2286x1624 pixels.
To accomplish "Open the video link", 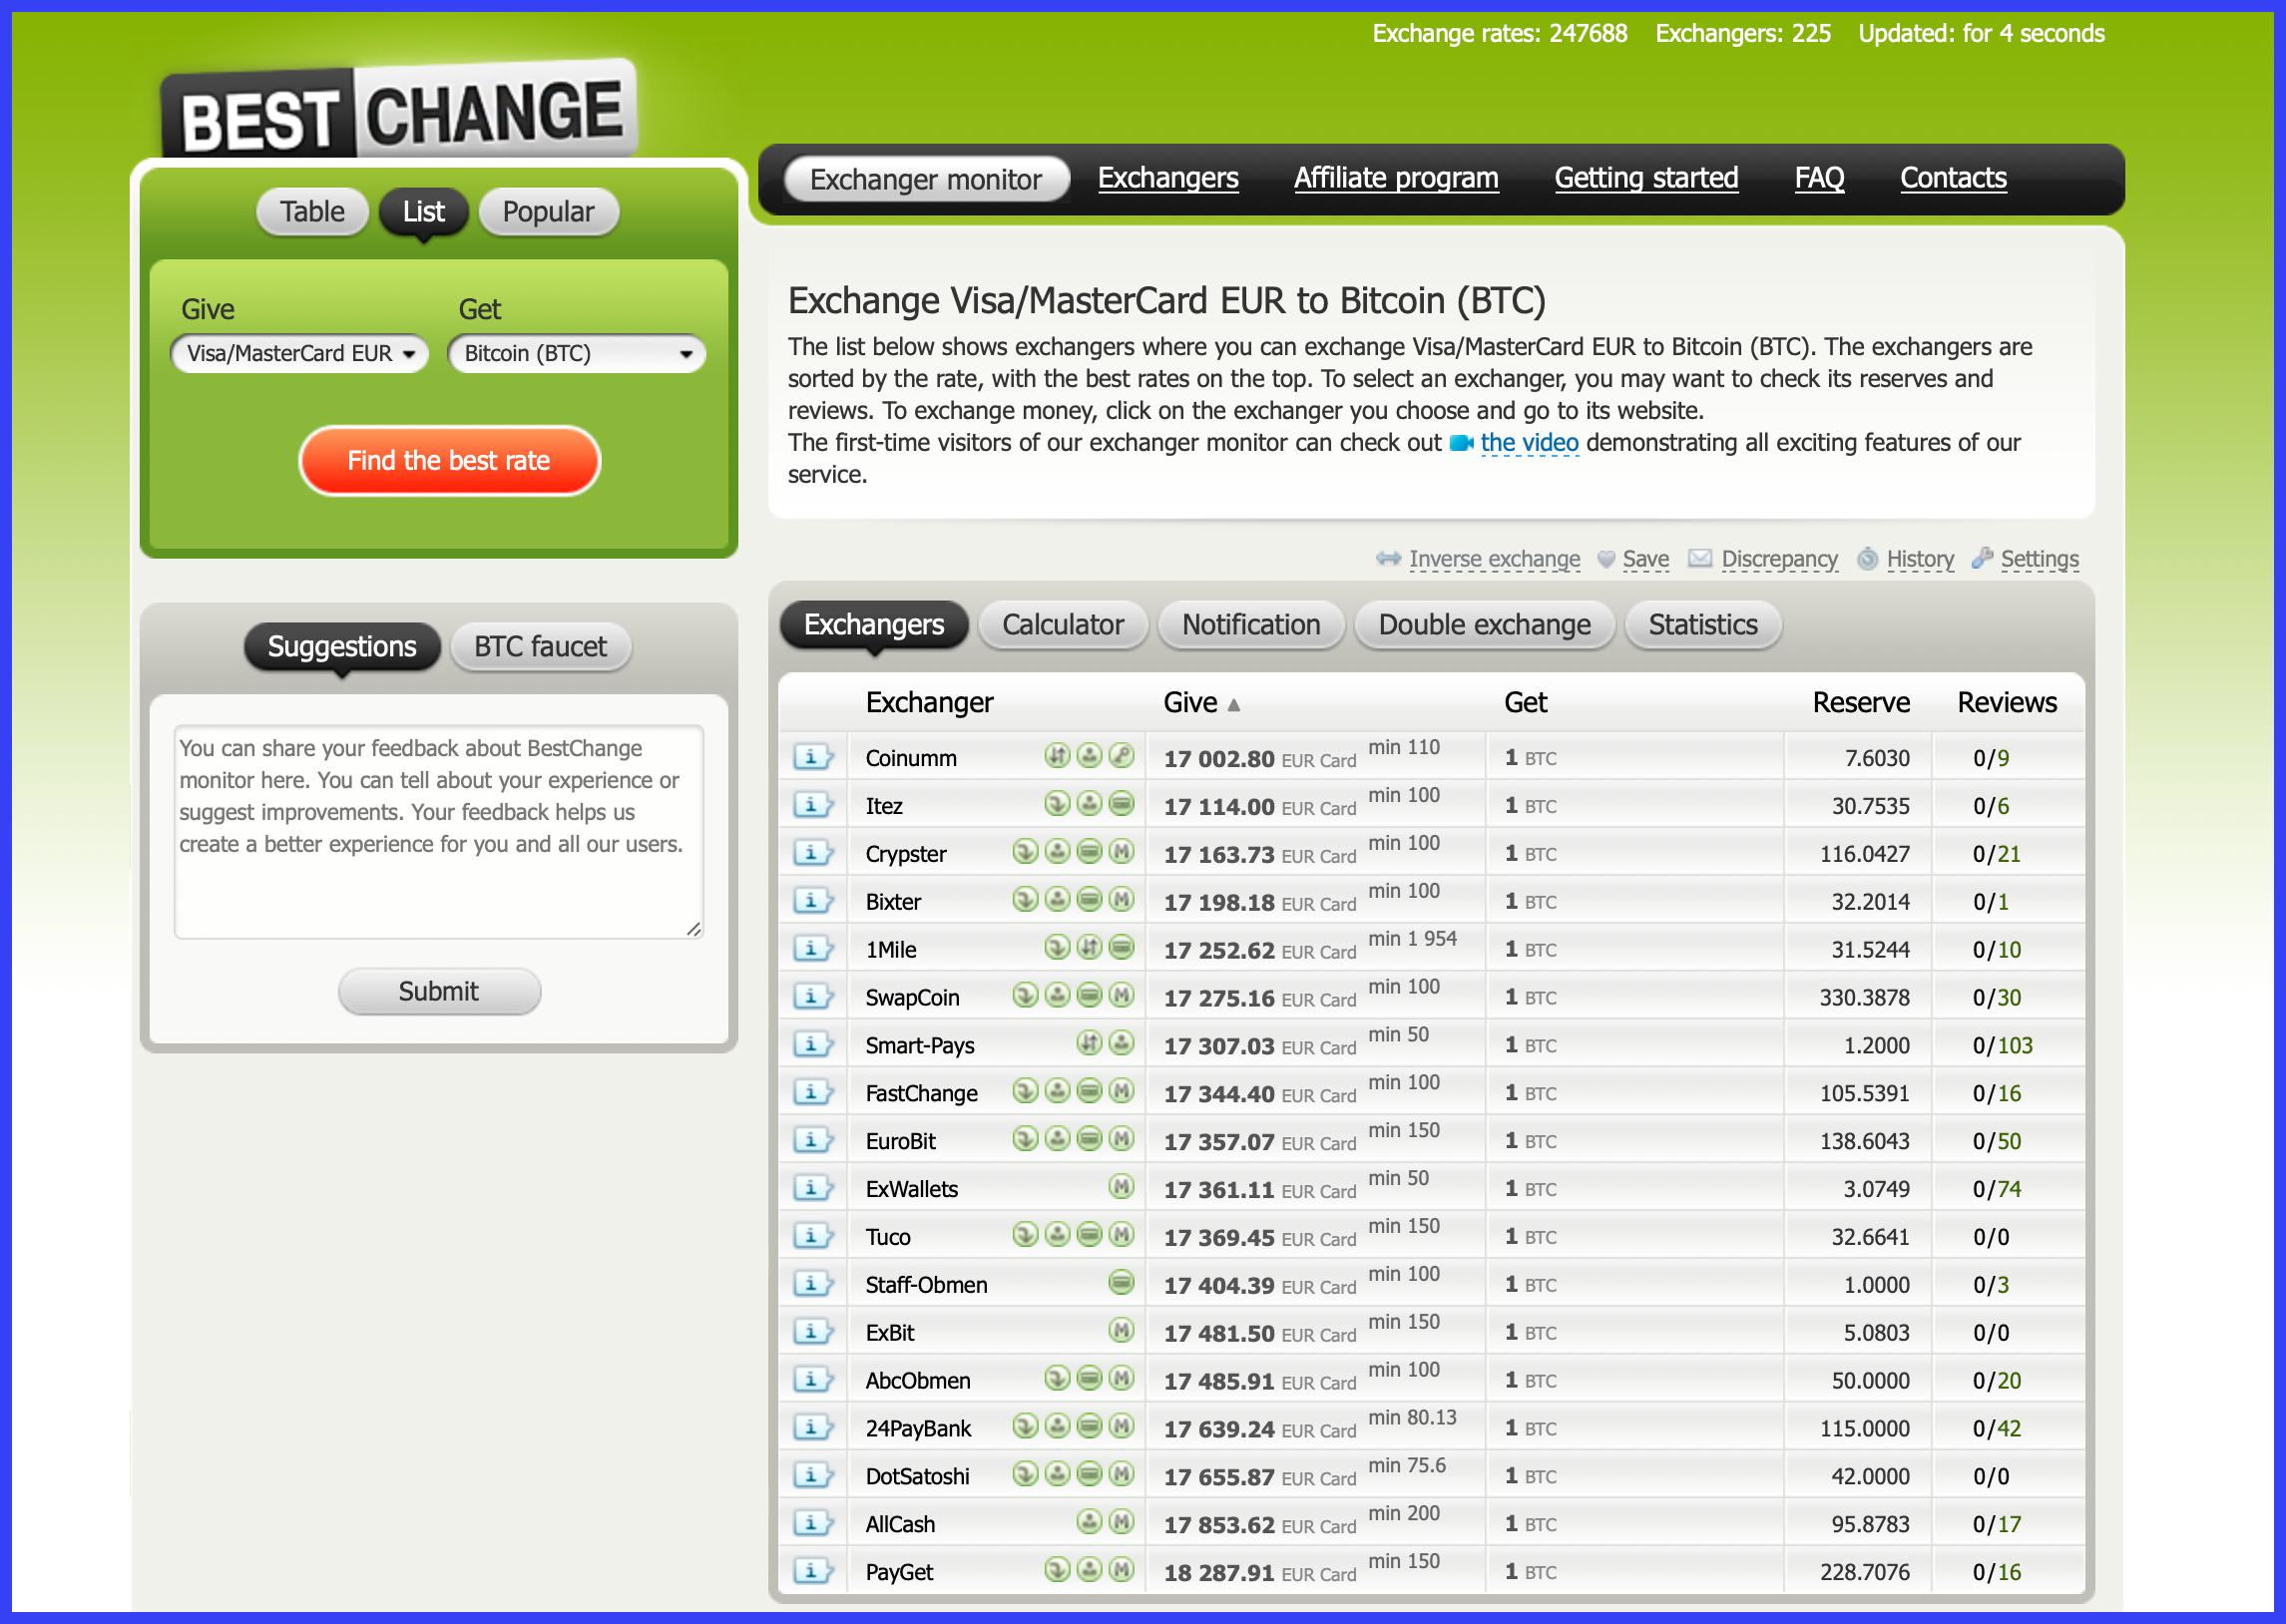I will (x=1528, y=443).
